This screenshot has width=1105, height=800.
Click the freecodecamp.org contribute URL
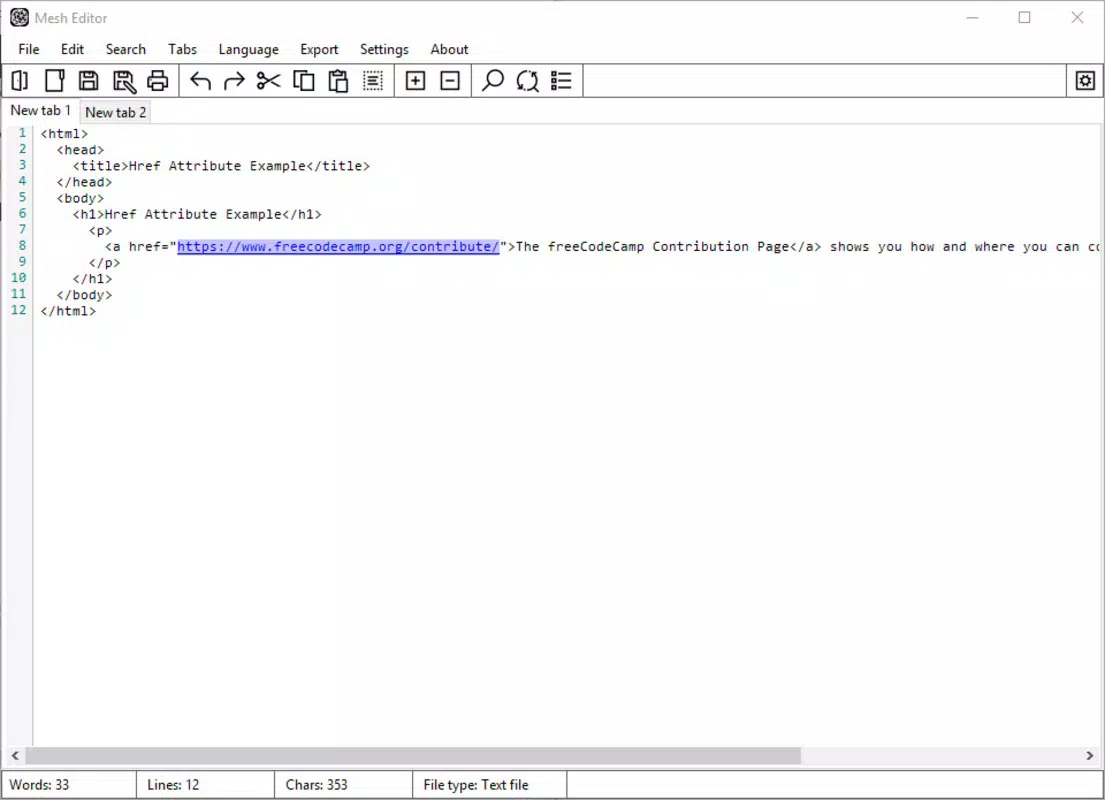[x=338, y=247]
